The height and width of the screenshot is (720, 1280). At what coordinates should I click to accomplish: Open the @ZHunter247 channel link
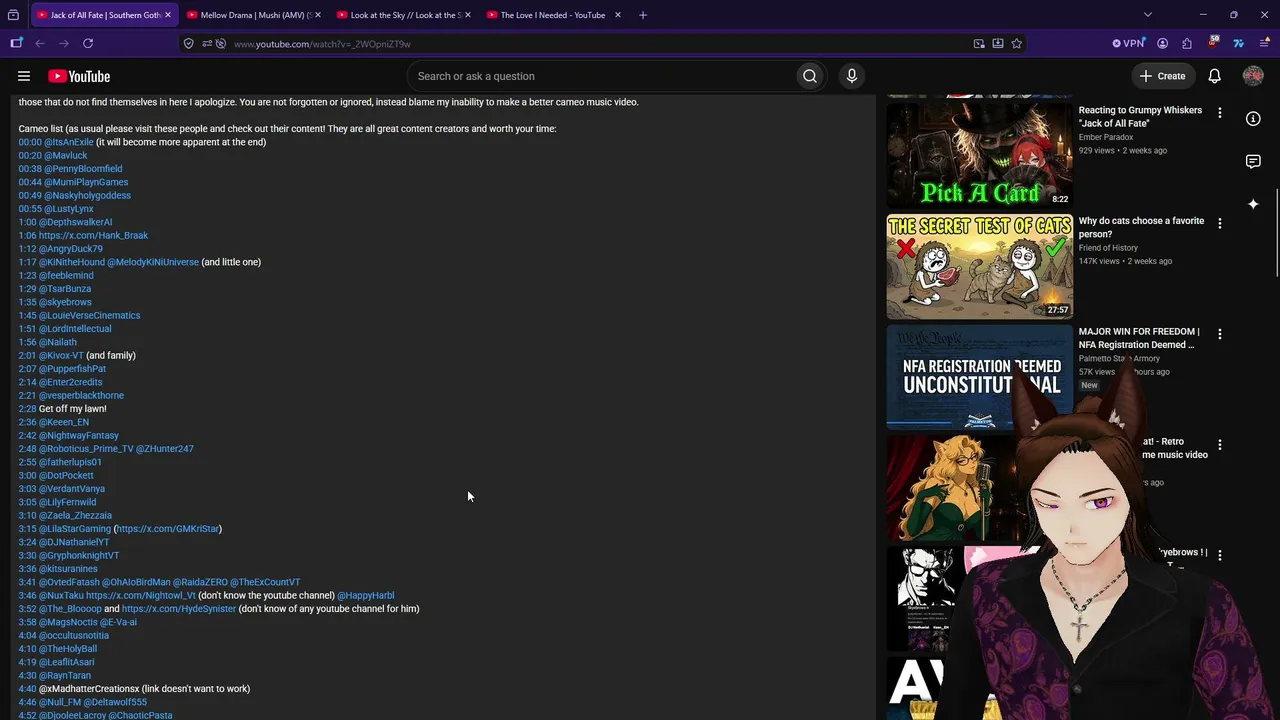(165, 449)
